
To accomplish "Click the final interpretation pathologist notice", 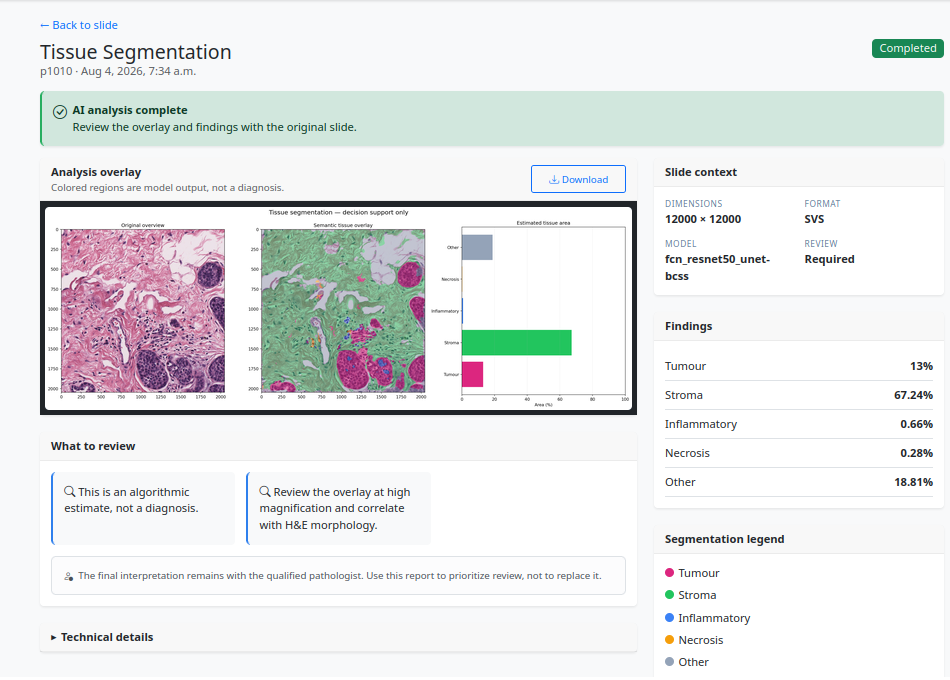I will (x=338, y=576).
